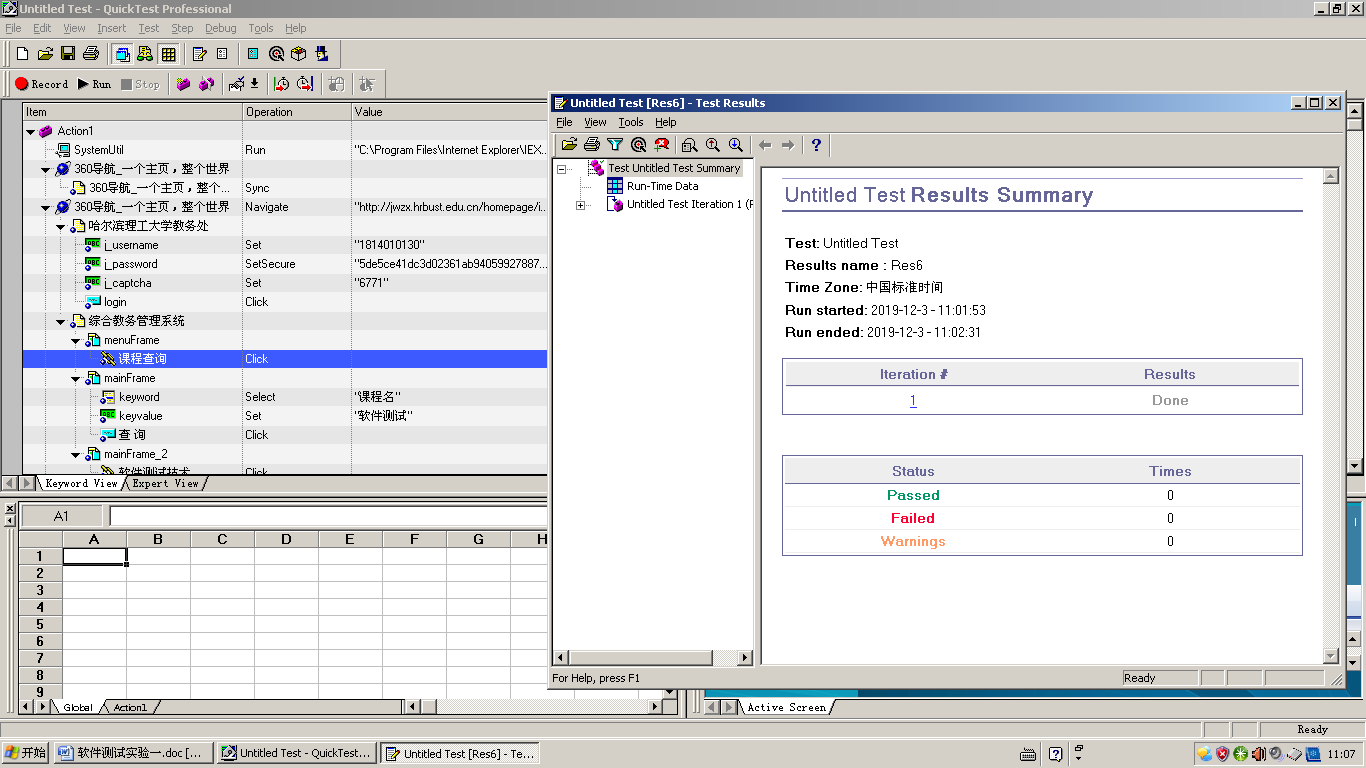The height and width of the screenshot is (768, 1366).
Task: Toggle the Active Screen toolbar button
Action: [122, 54]
